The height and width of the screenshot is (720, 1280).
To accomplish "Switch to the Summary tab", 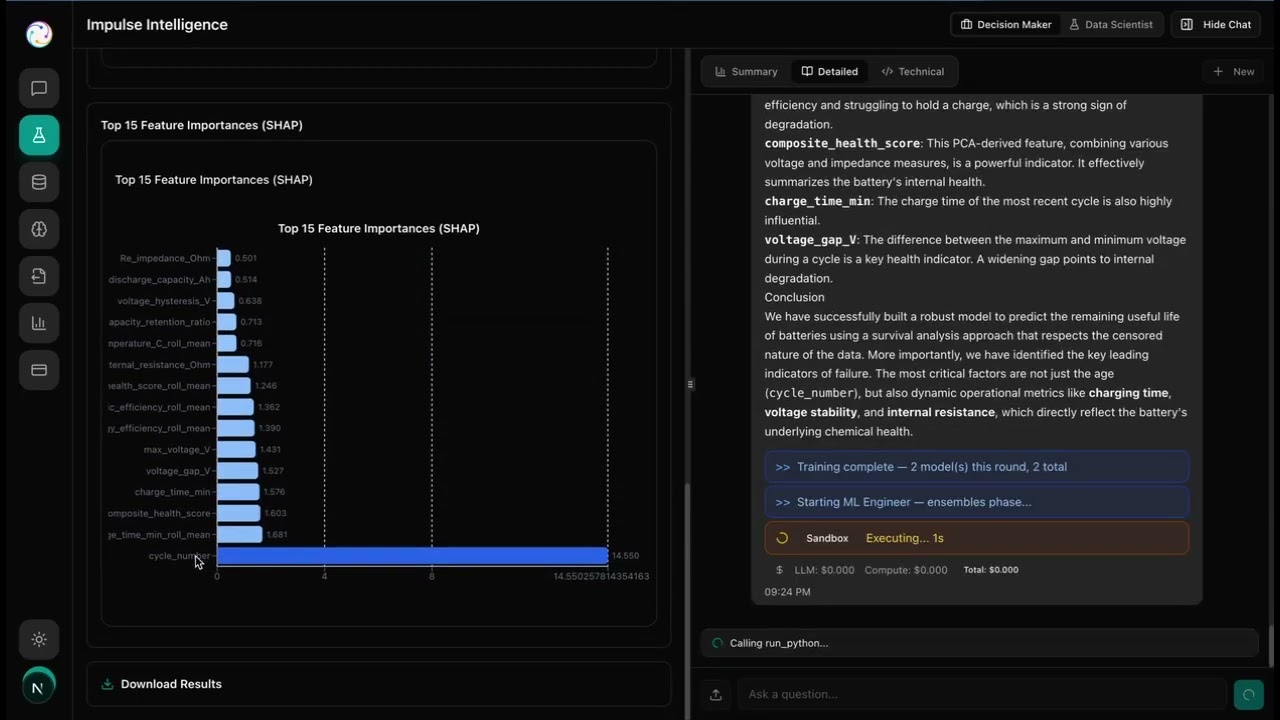I will coord(746,72).
